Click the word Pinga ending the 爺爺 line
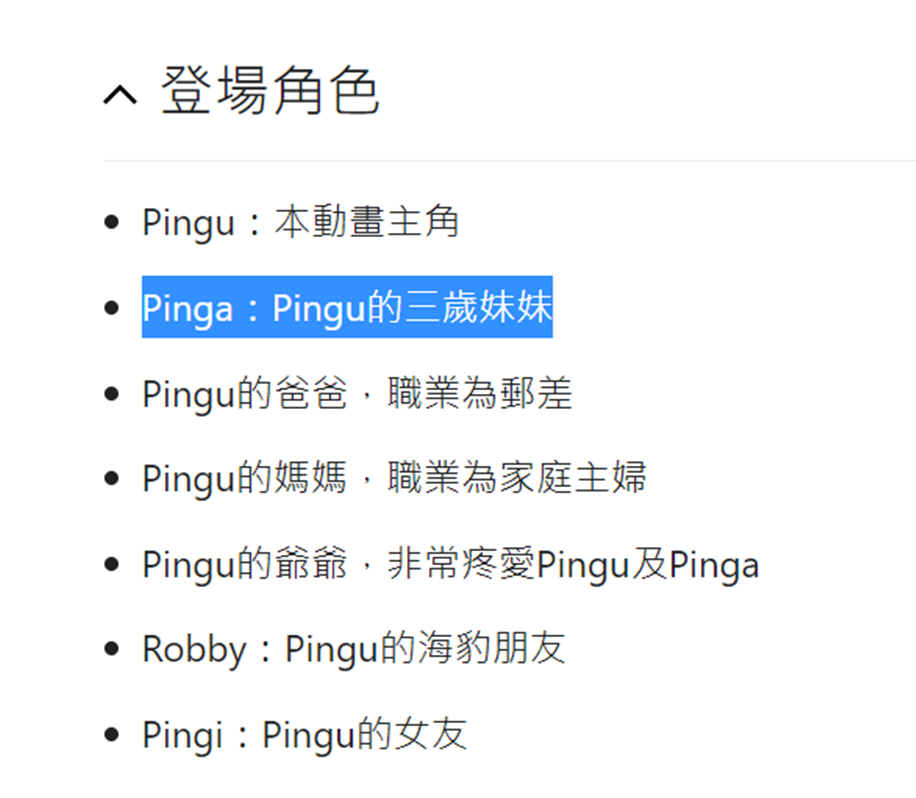This screenshot has height=798, width=916. [x=714, y=565]
